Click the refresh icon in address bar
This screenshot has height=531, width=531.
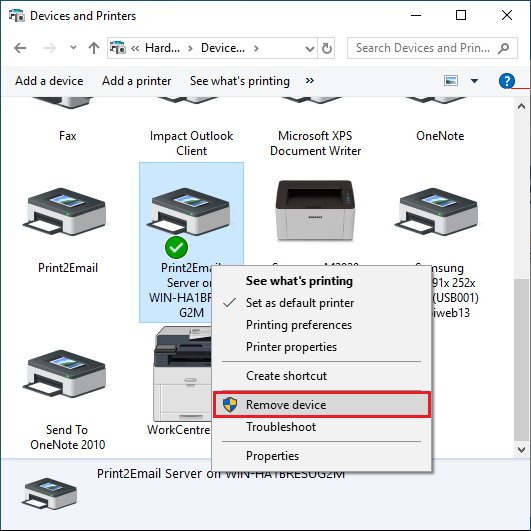click(326, 48)
